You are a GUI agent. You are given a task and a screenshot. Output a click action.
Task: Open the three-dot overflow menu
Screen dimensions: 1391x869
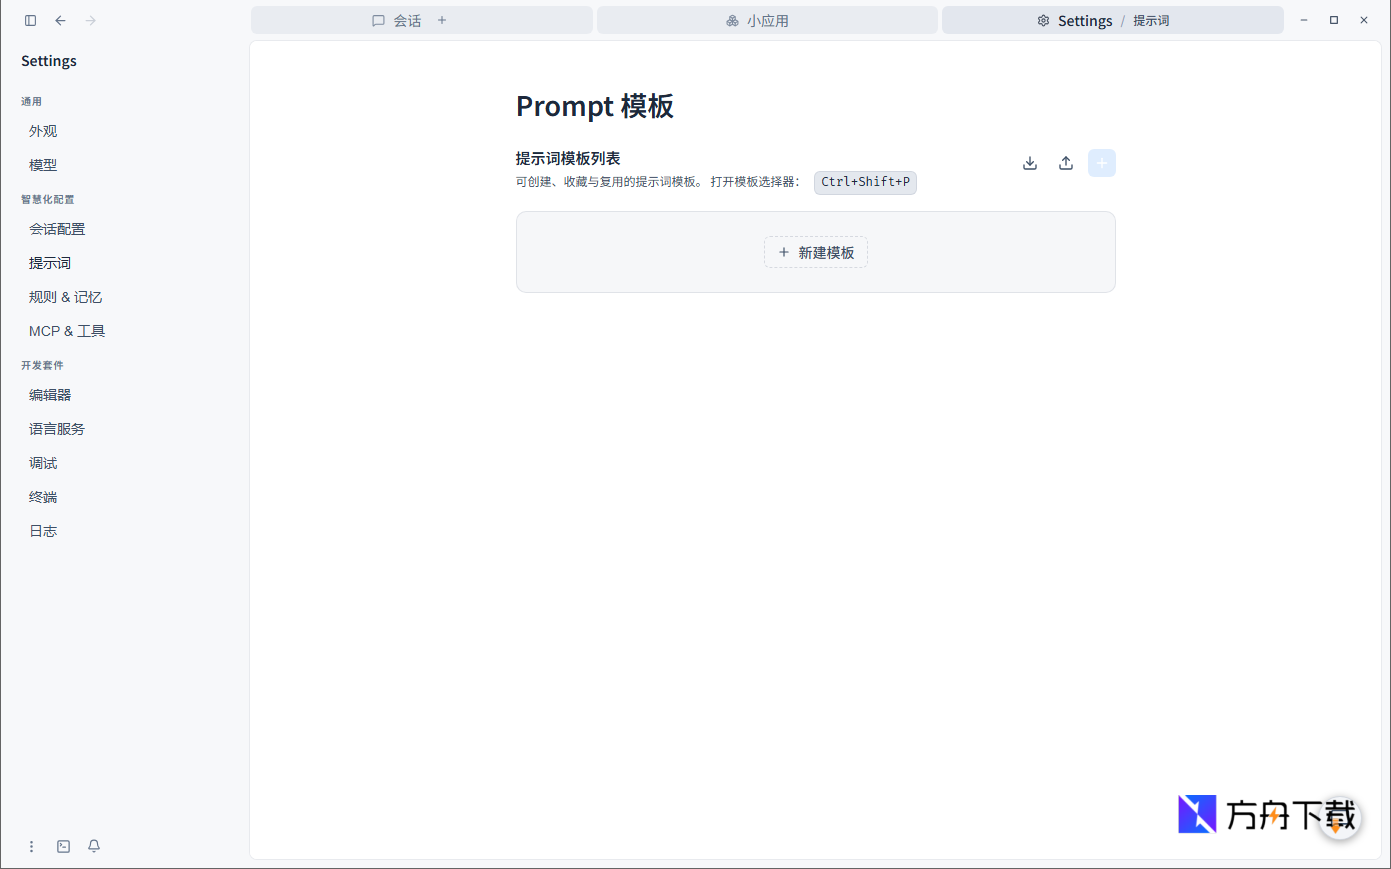pos(31,846)
